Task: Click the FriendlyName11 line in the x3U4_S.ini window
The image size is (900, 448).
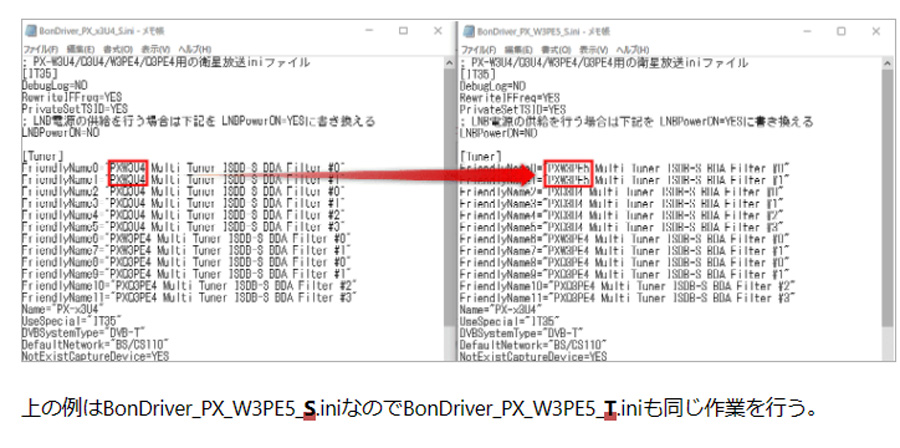Action: (x=189, y=297)
